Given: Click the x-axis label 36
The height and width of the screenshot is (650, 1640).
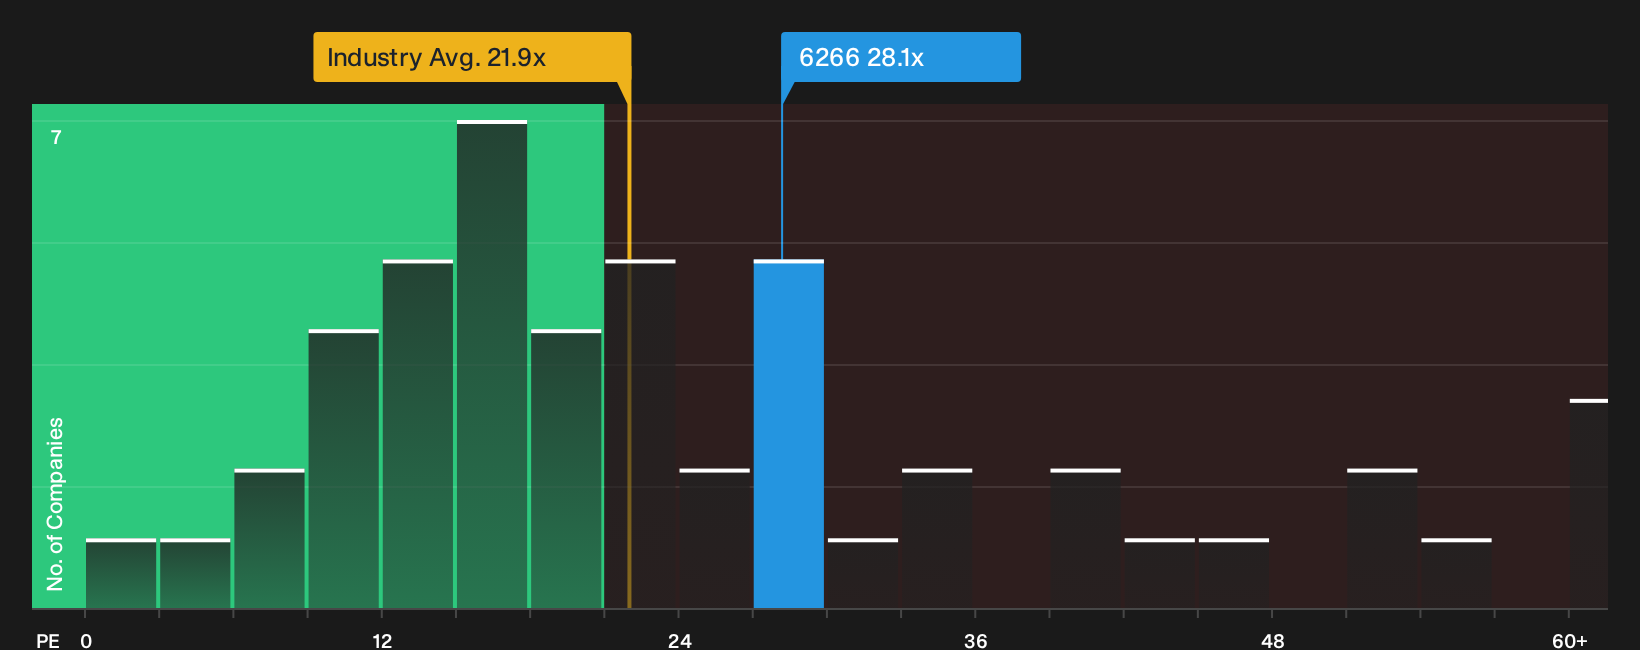Looking at the screenshot, I should (976, 640).
